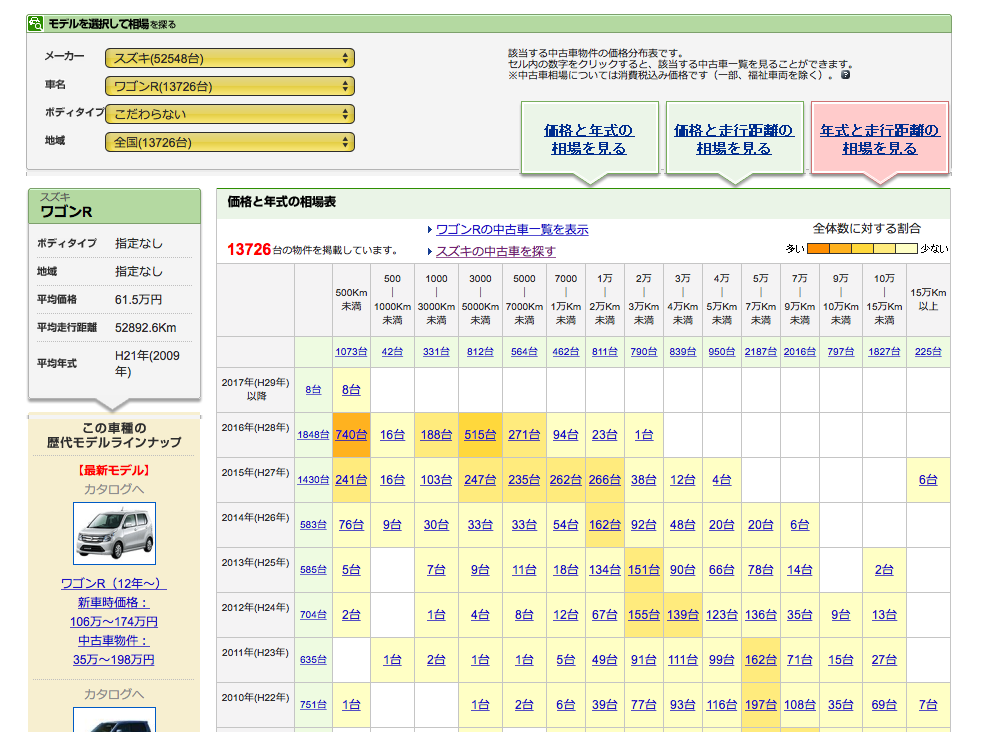The image size is (993, 732).
Task: Open the 車名 dropdown showing ワゴンR(13726台)
Action: pos(230,86)
